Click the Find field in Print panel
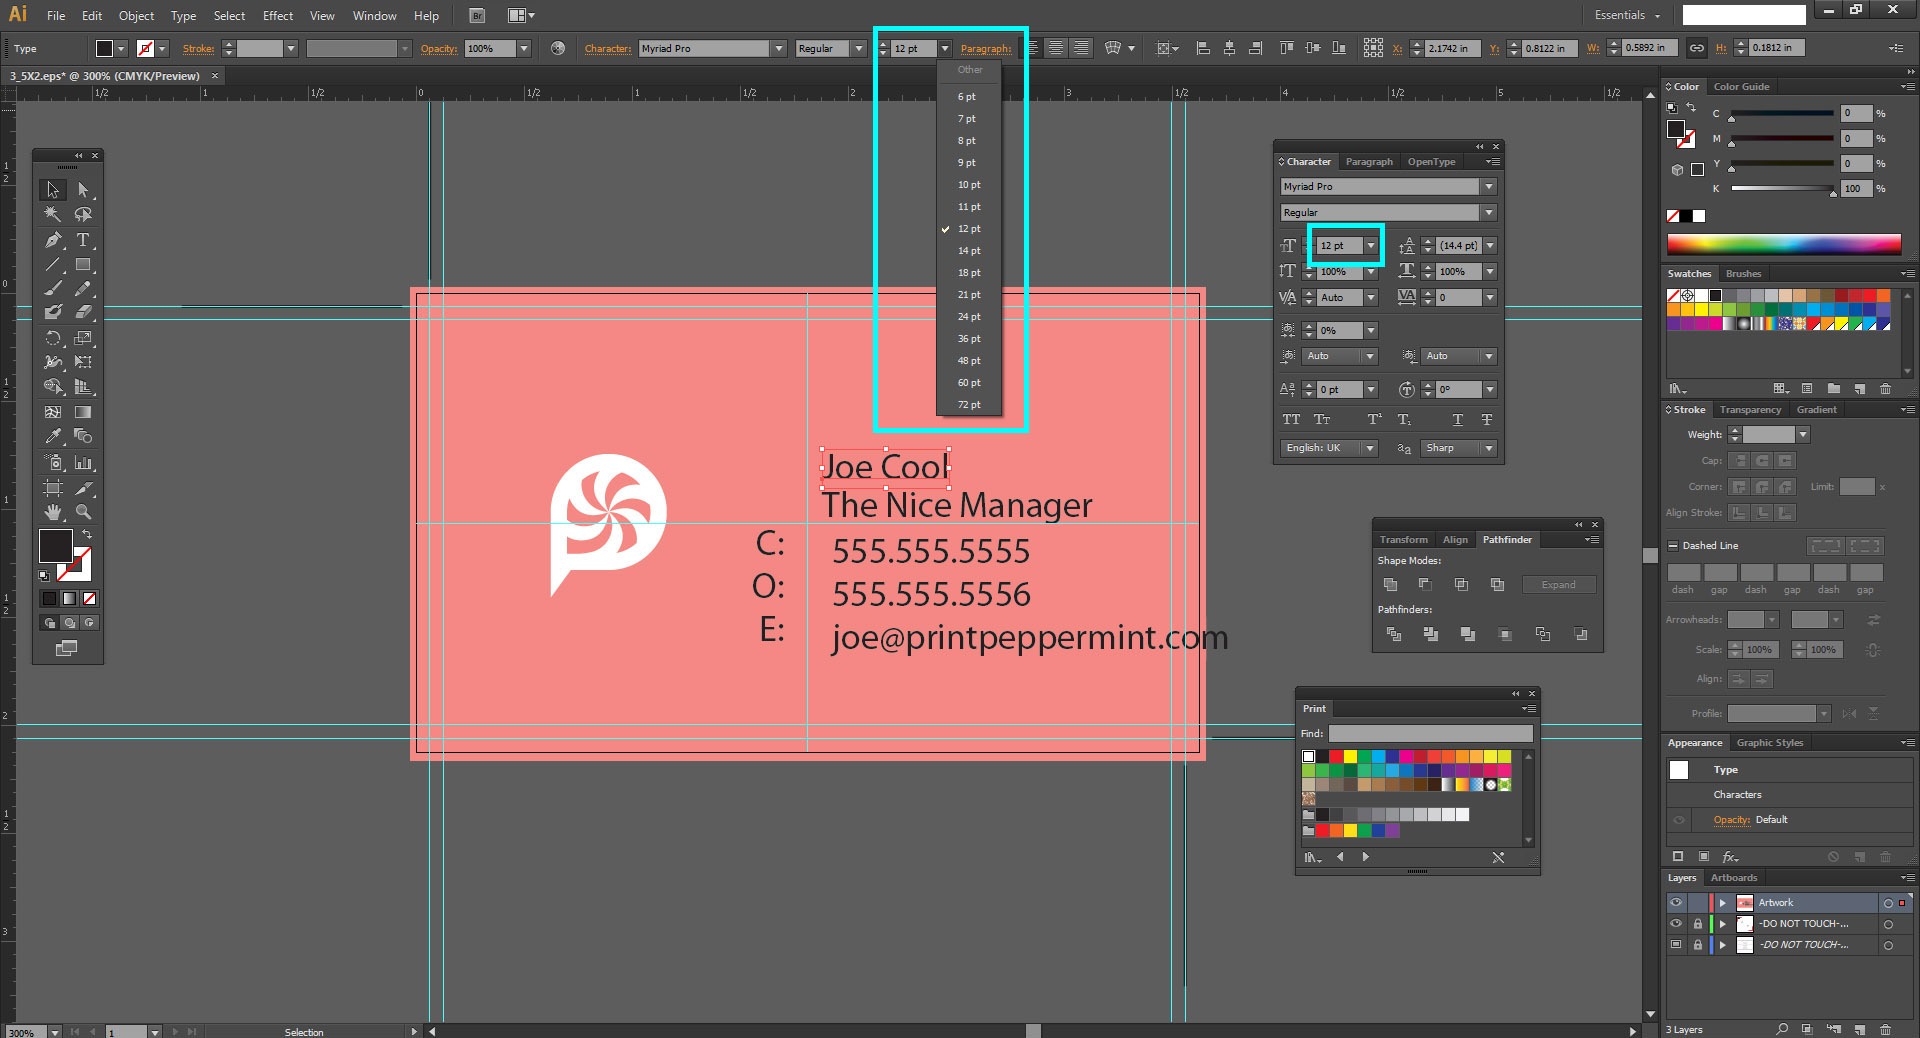The width and height of the screenshot is (1920, 1038). point(1430,734)
